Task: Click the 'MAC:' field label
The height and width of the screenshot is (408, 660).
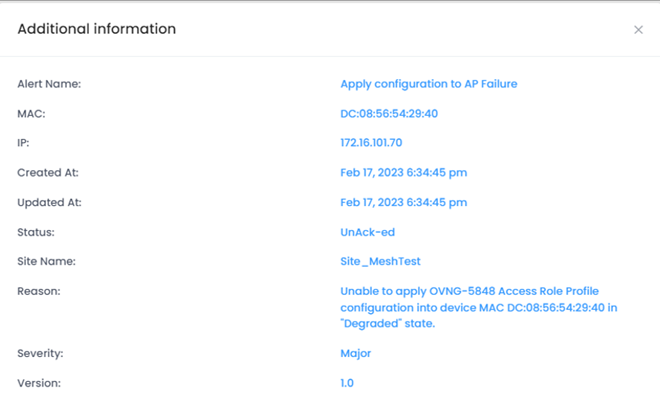Action: pyautogui.click(x=31, y=114)
